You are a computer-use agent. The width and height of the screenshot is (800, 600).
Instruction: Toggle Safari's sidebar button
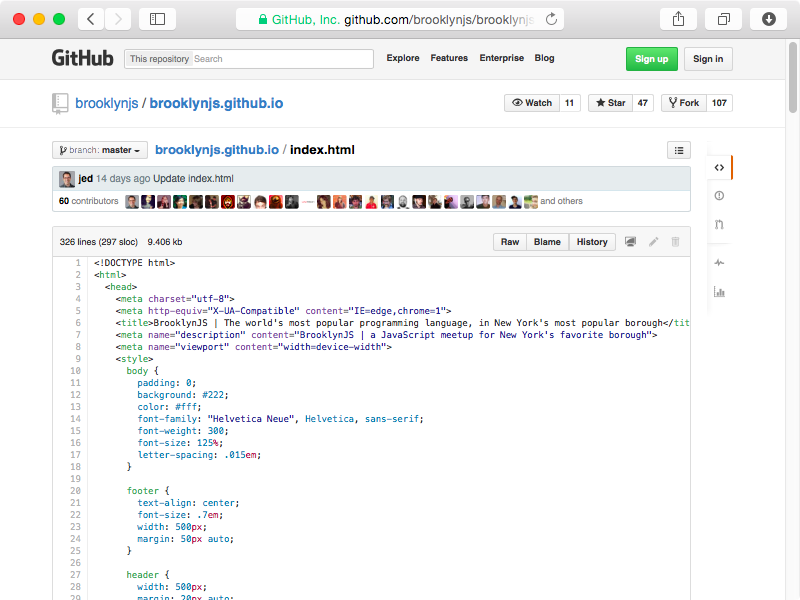(157, 19)
